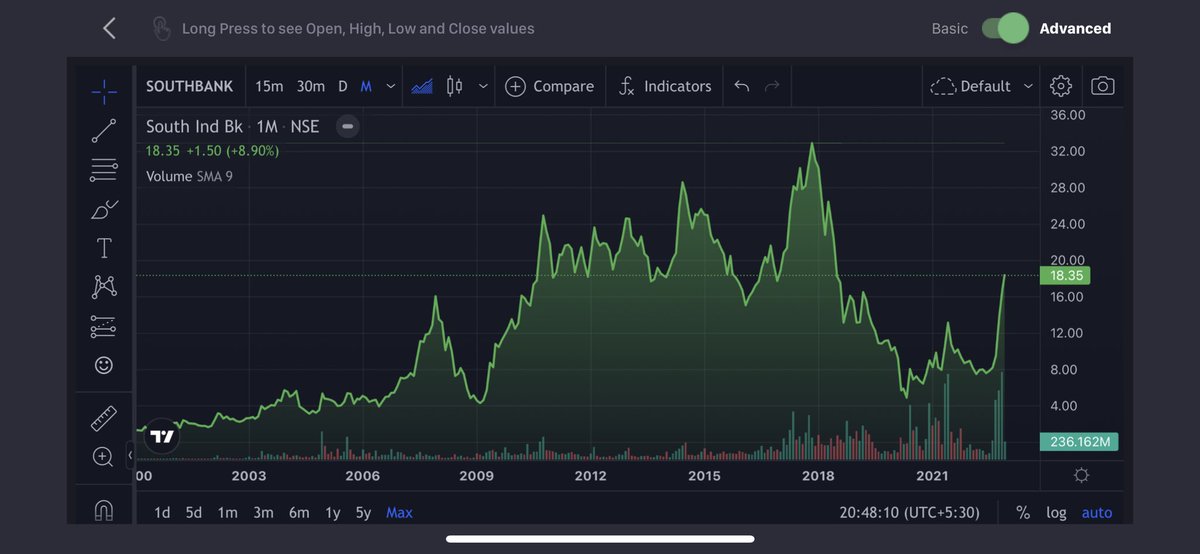Select the area chart style icon
Viewport: 1200px width, 554px height.
[422, 86]
